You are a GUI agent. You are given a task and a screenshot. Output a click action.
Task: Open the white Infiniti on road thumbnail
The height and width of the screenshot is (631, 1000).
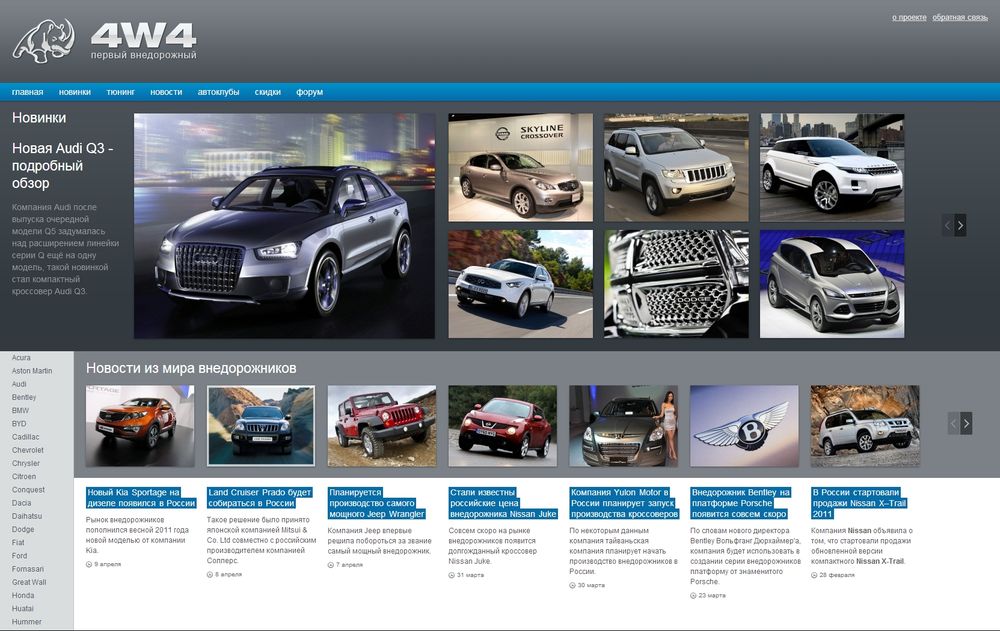[x=520, y=284]
